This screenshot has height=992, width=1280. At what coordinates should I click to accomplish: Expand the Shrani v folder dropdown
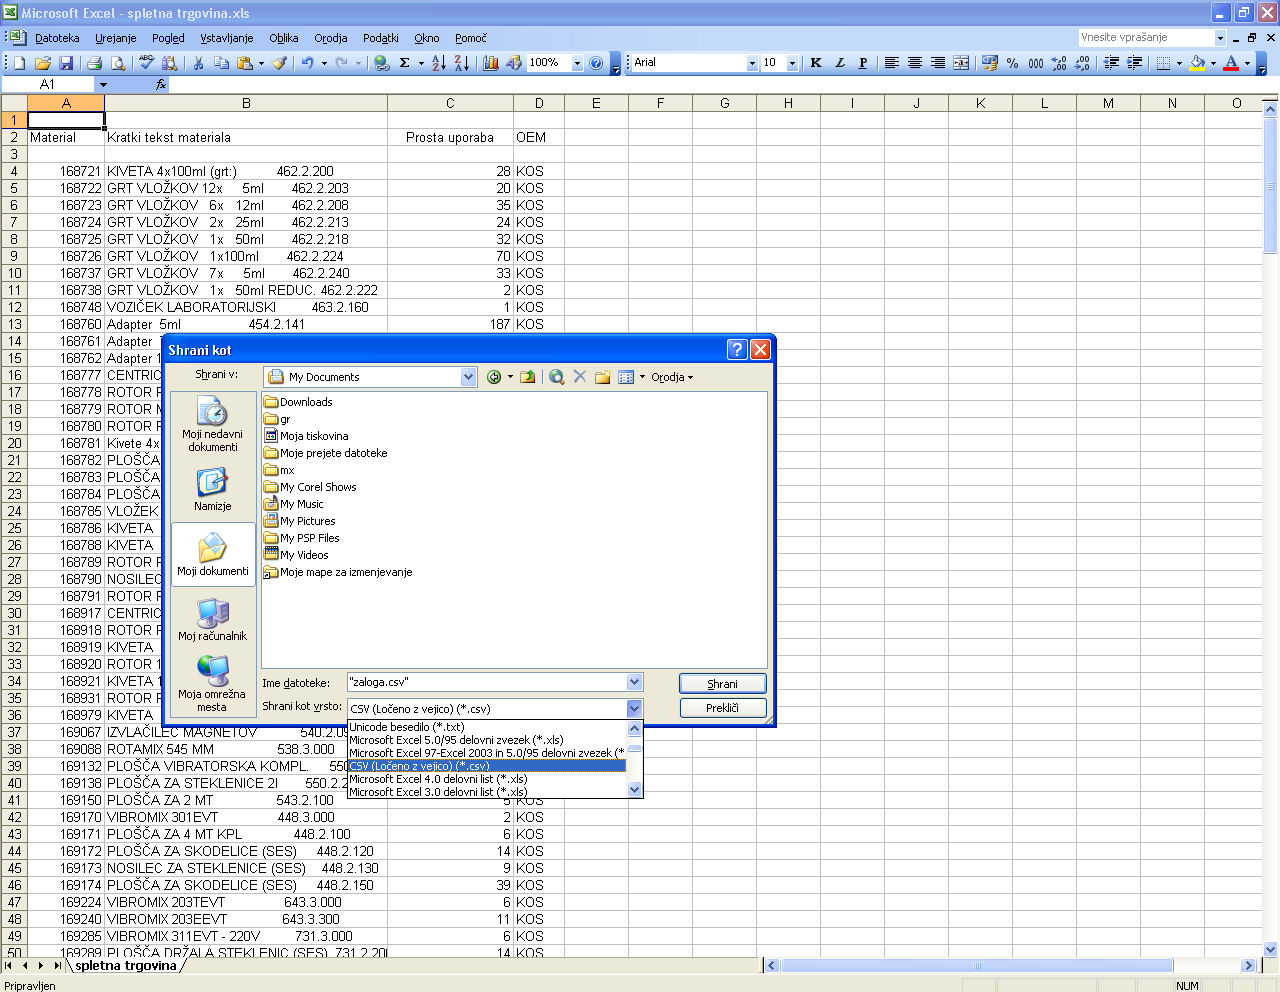tap(469, 377)
